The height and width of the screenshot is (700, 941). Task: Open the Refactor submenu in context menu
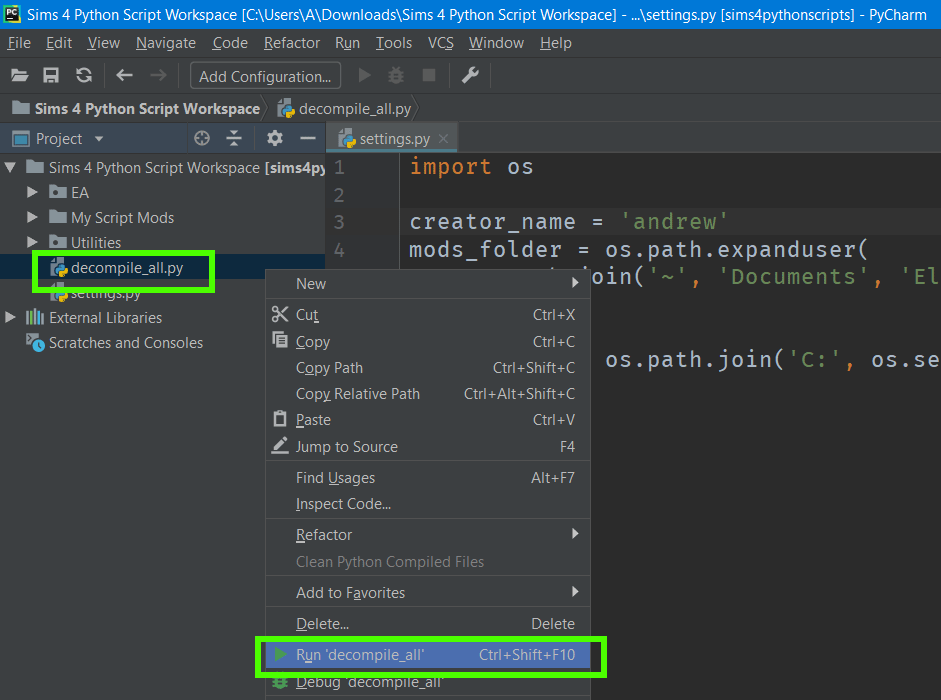pos(428,534)
